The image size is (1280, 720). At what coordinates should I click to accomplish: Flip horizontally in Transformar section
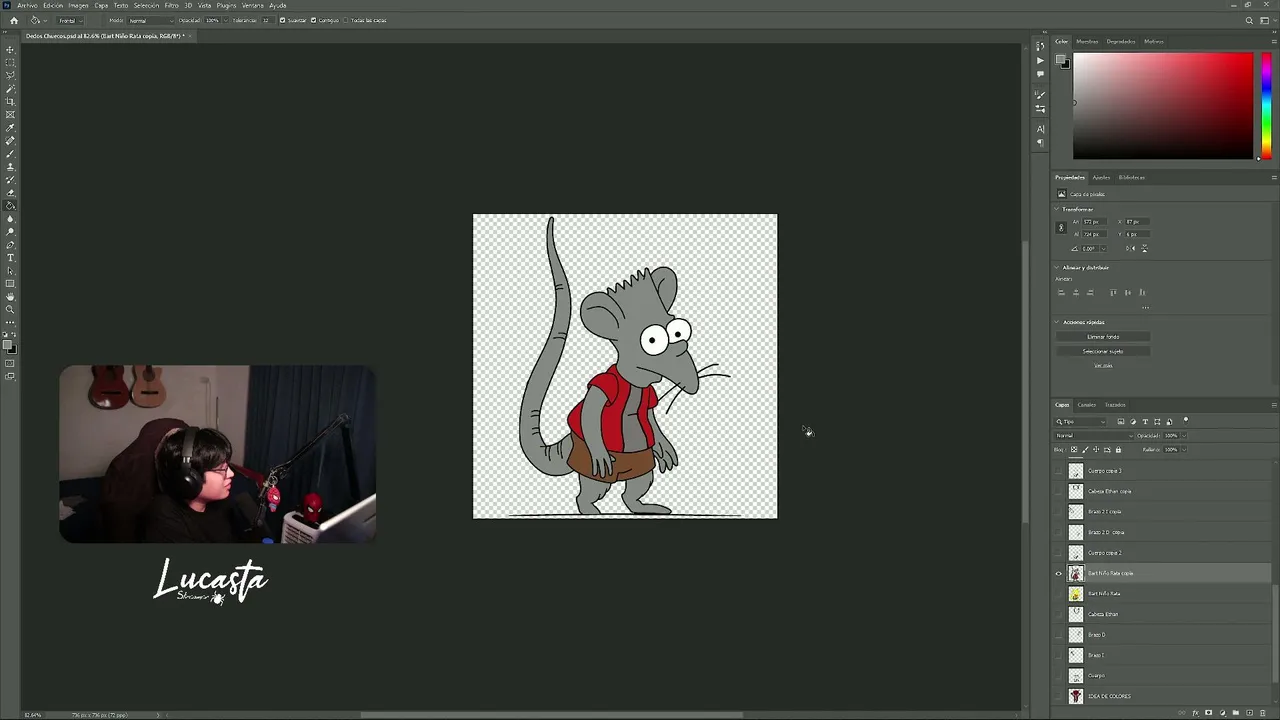[1132, 248]
